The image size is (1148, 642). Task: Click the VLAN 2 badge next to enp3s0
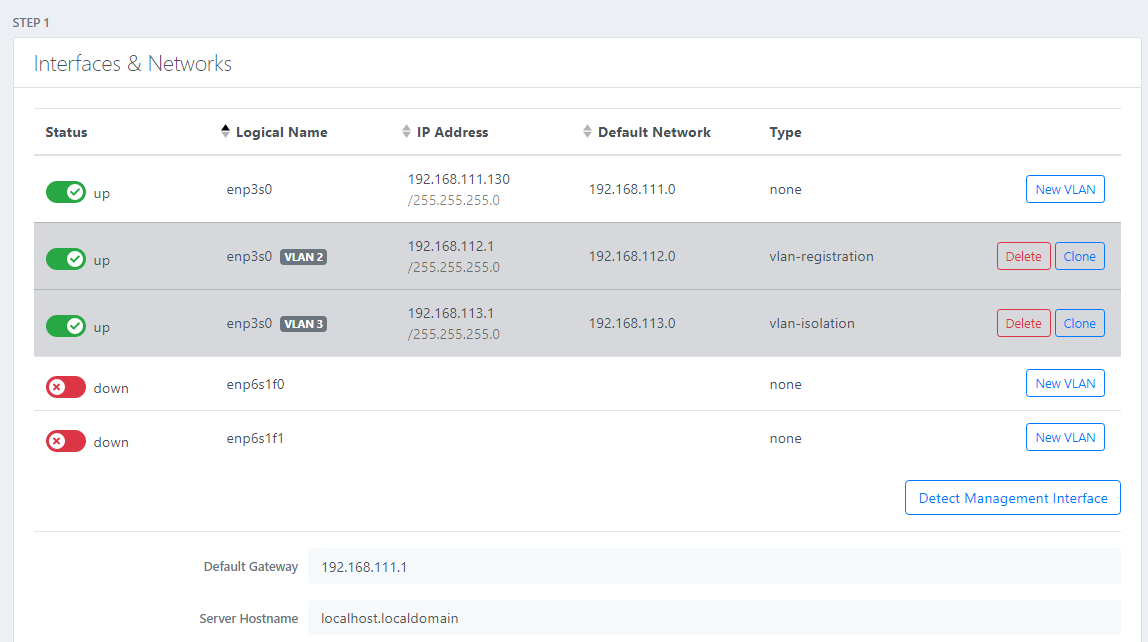click(x=304, y=256)
